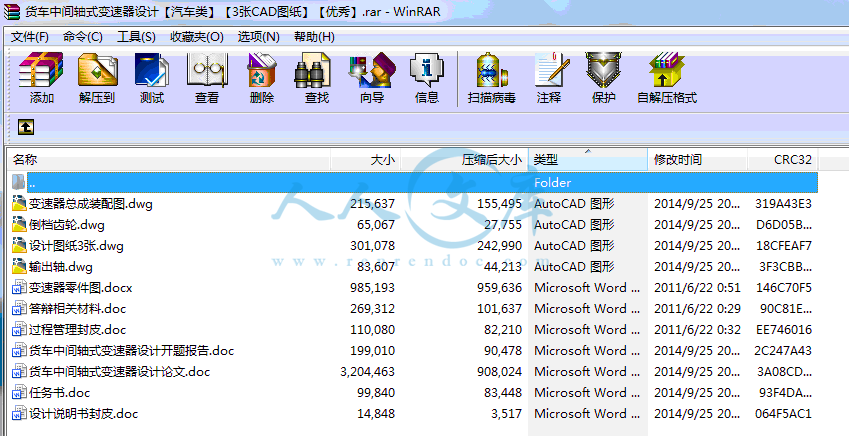The image size is (849, 436).
Task: Select file 设计图纸3张.dwg
Action: coord(76,245)
